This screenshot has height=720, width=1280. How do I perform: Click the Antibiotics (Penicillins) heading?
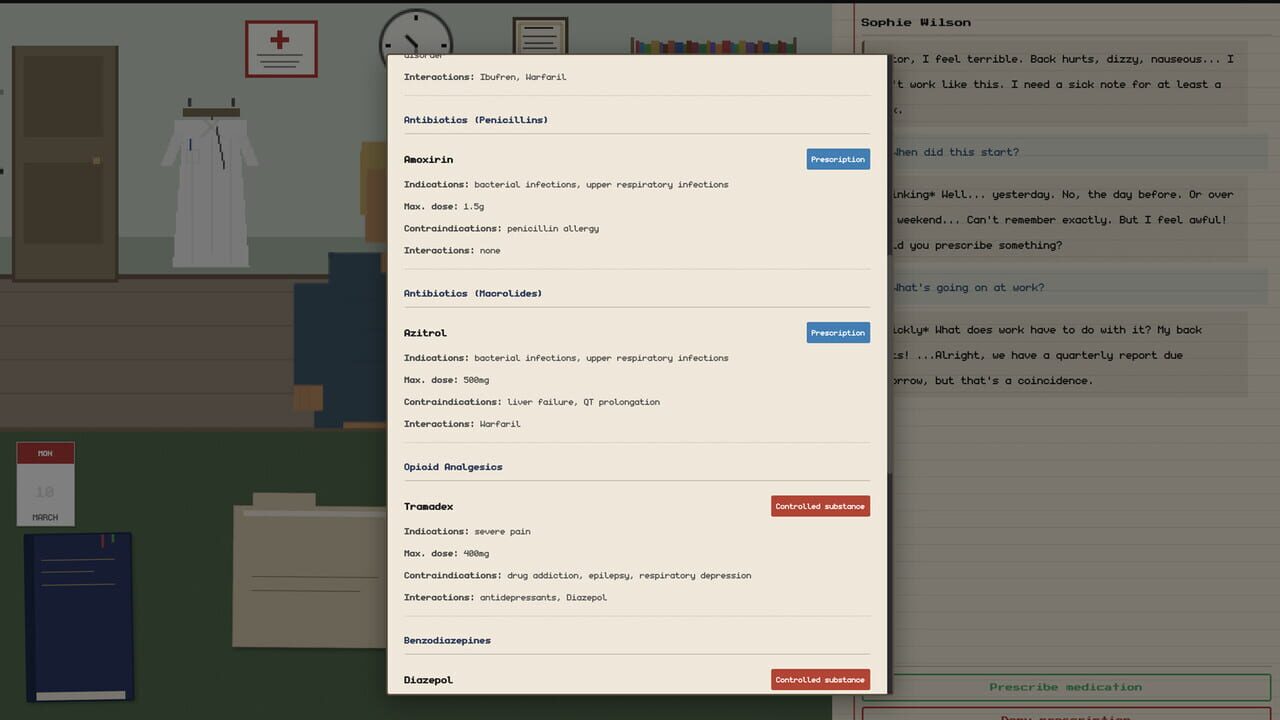(x=476, y=120)
